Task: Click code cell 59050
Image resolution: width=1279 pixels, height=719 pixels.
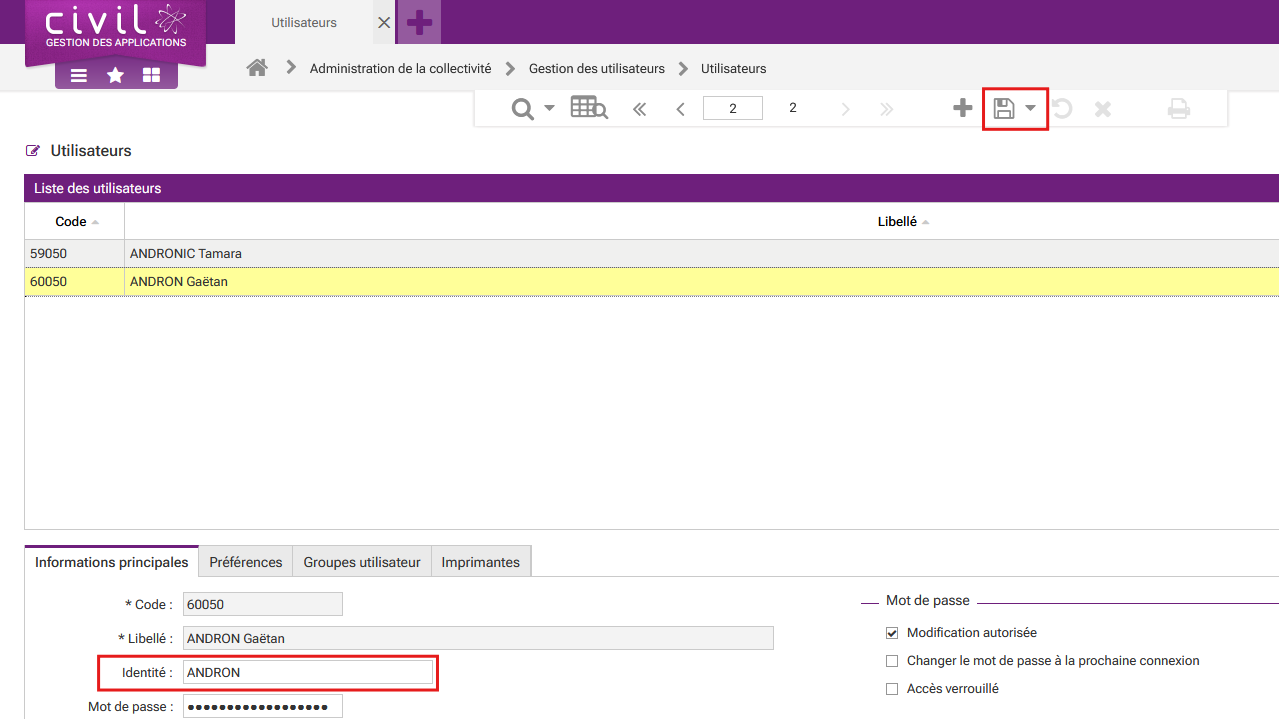Action: (x=75, y=254)
